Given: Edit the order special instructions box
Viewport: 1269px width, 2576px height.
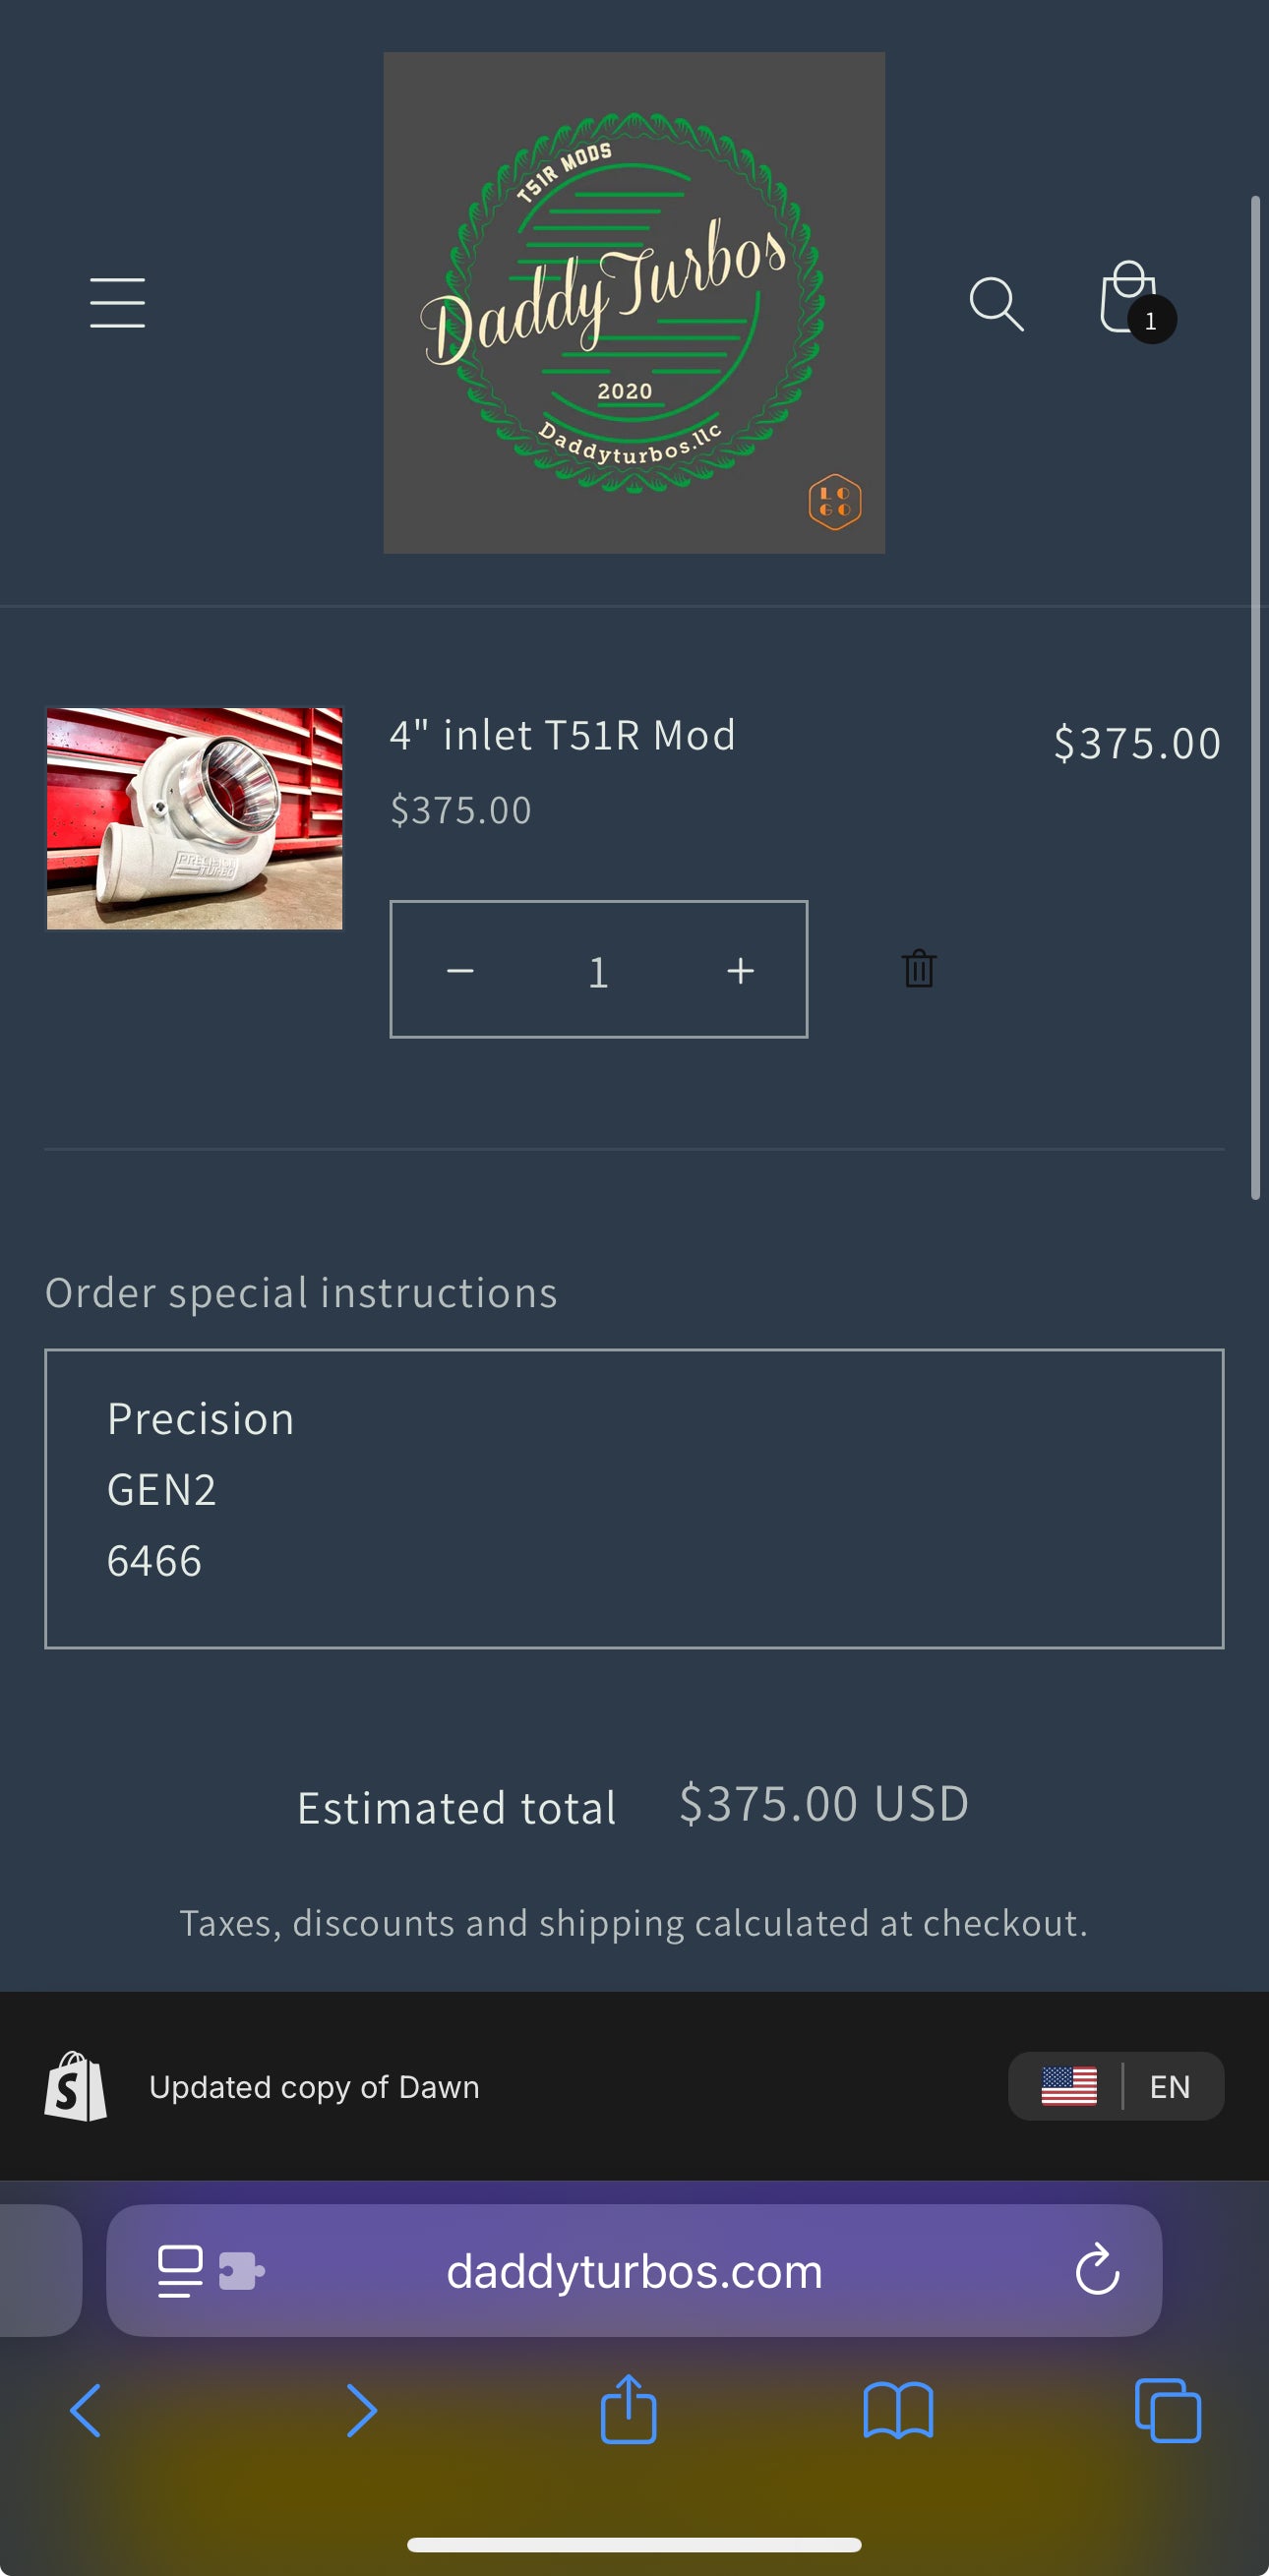Looking at the screenshot, I should 634,1498.
